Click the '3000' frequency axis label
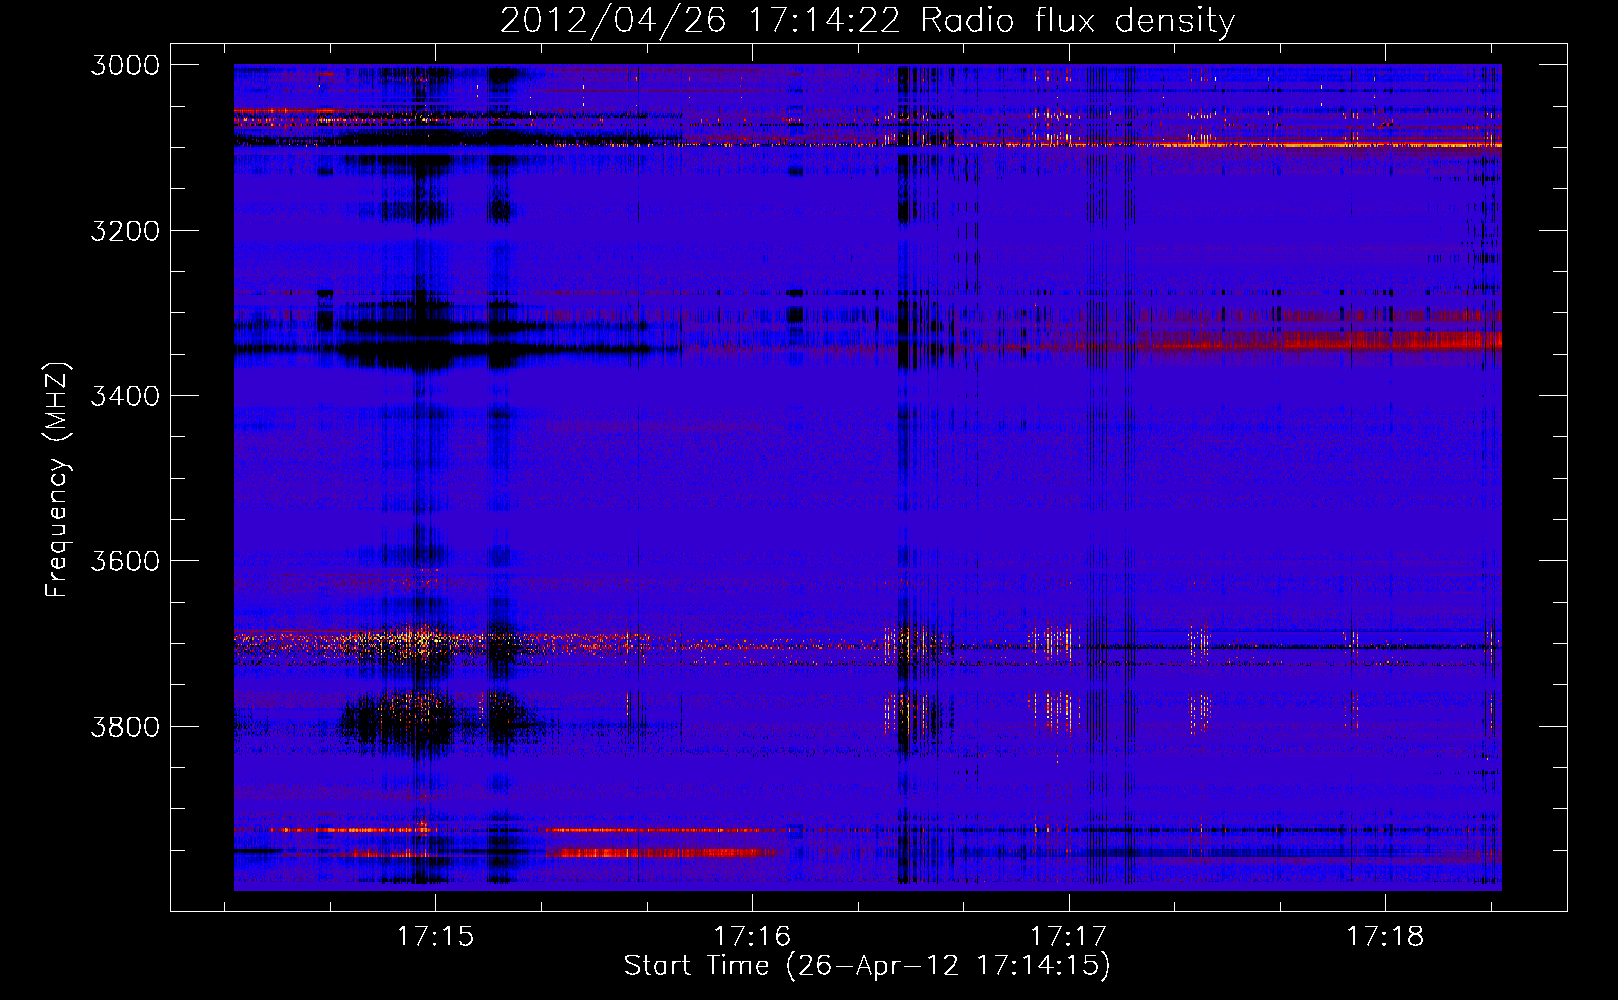 [x=125, y=65]
